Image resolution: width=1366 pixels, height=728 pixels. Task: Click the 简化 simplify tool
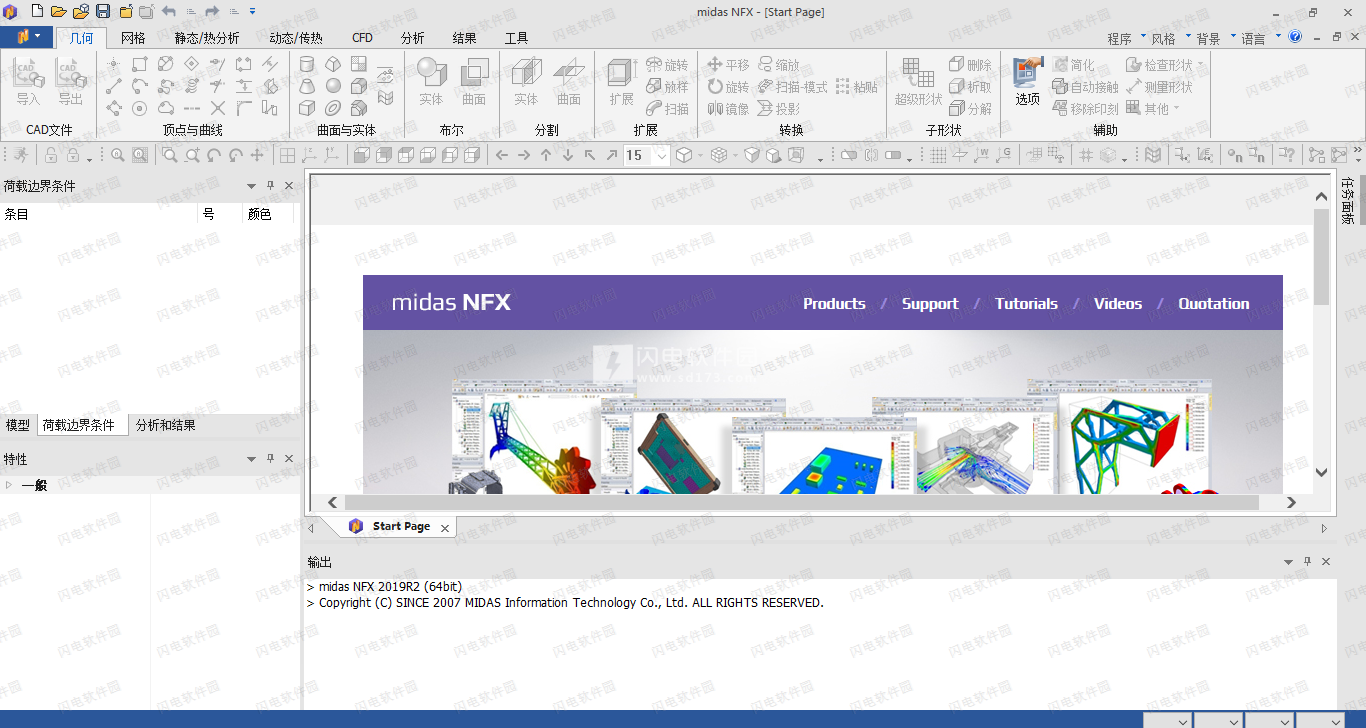(1074, 64)
